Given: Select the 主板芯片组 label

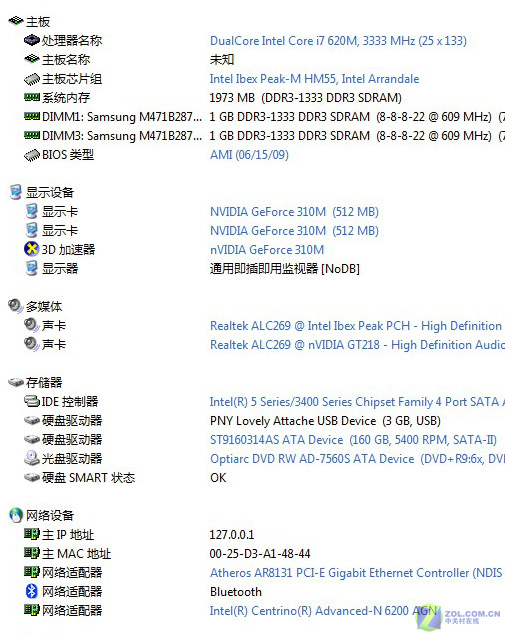Looking at the screenshot, I should (72, 79).
